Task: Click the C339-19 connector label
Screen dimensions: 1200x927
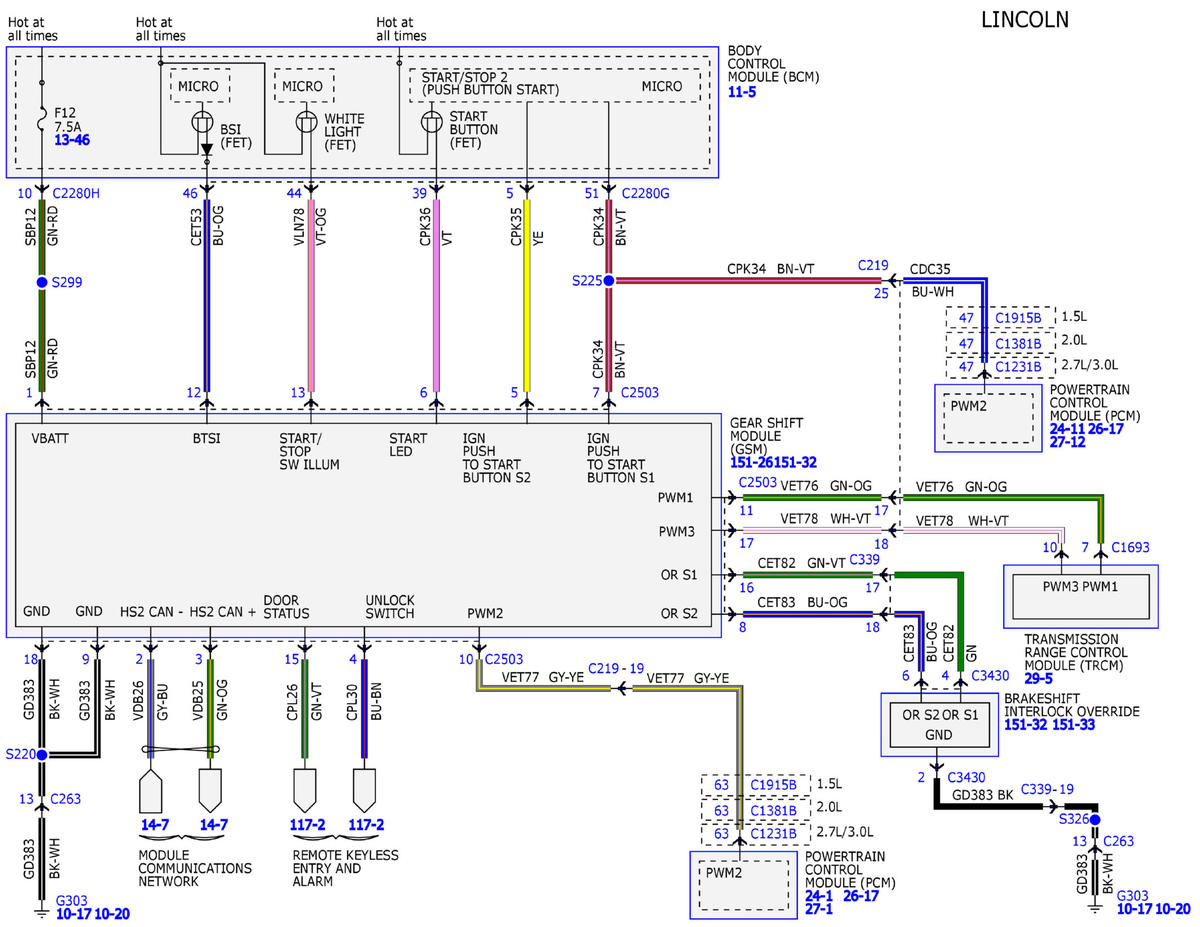Action: (x=1046, y=789)
